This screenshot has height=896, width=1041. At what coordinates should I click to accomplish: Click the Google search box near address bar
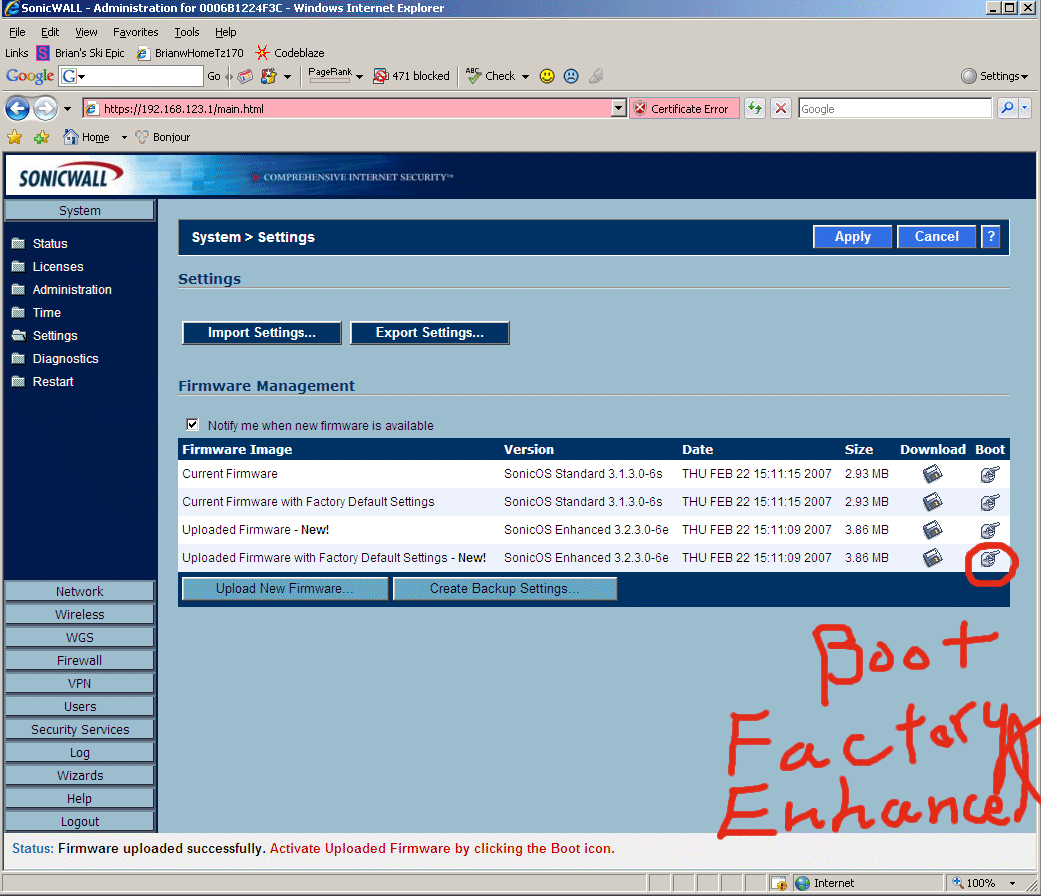[x=895, y=108]
